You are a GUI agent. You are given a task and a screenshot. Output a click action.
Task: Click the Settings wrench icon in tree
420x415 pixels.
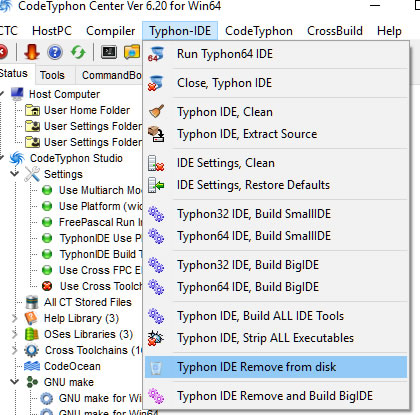coord(32,174)
